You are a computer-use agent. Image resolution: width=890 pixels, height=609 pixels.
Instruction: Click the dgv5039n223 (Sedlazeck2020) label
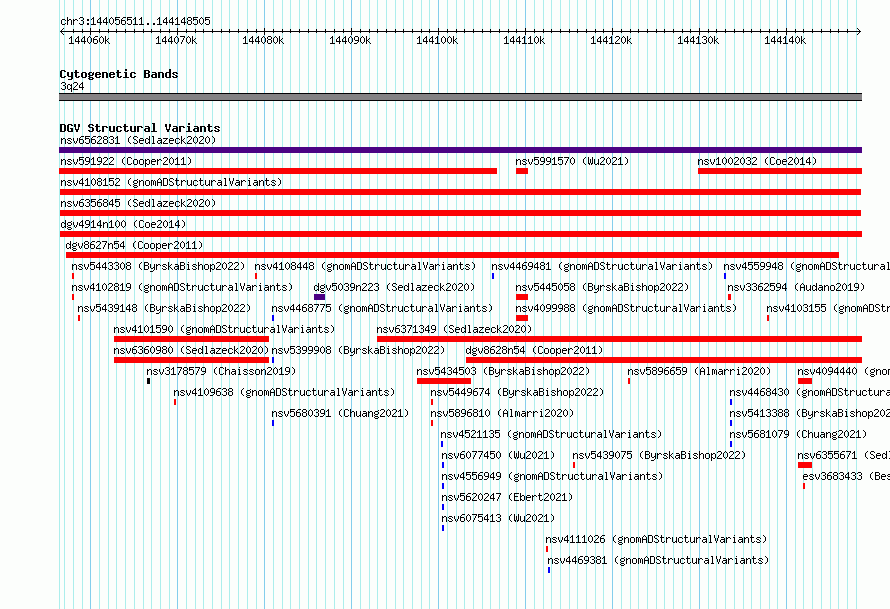pos(394,287)
